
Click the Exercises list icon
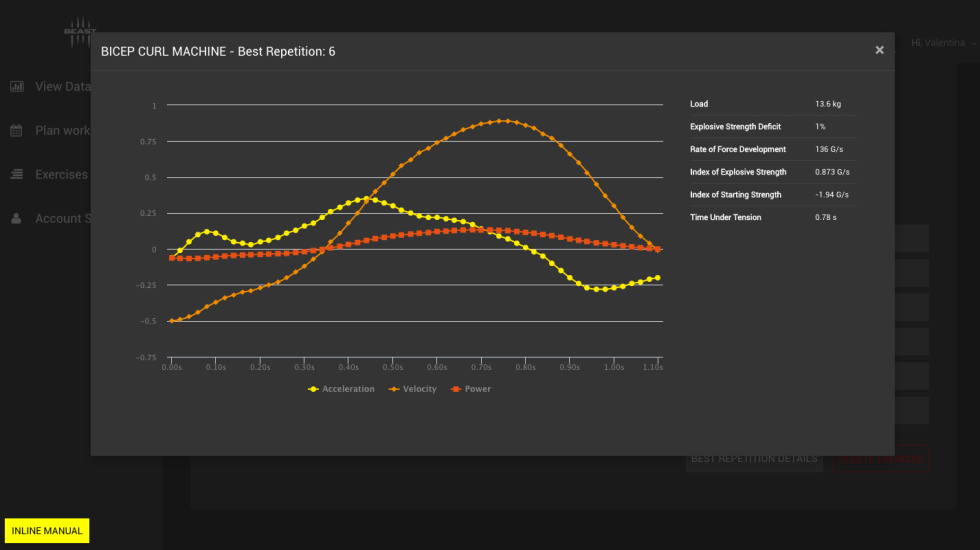coord(17,175)
